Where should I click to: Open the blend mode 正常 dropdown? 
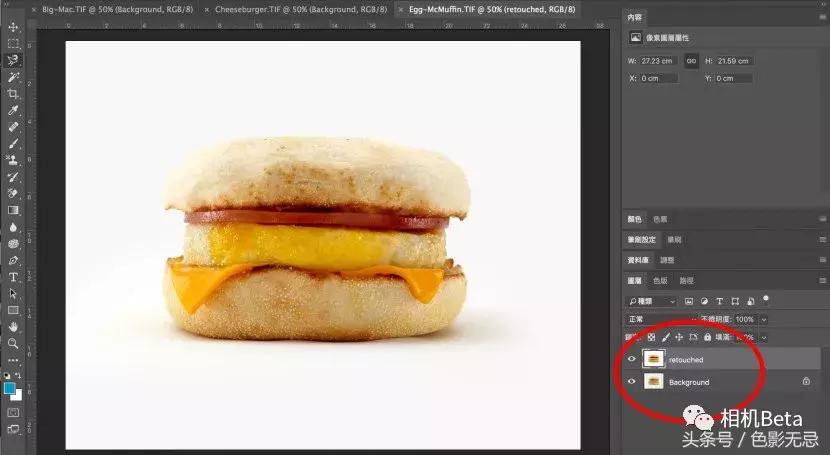pos(662,320)
